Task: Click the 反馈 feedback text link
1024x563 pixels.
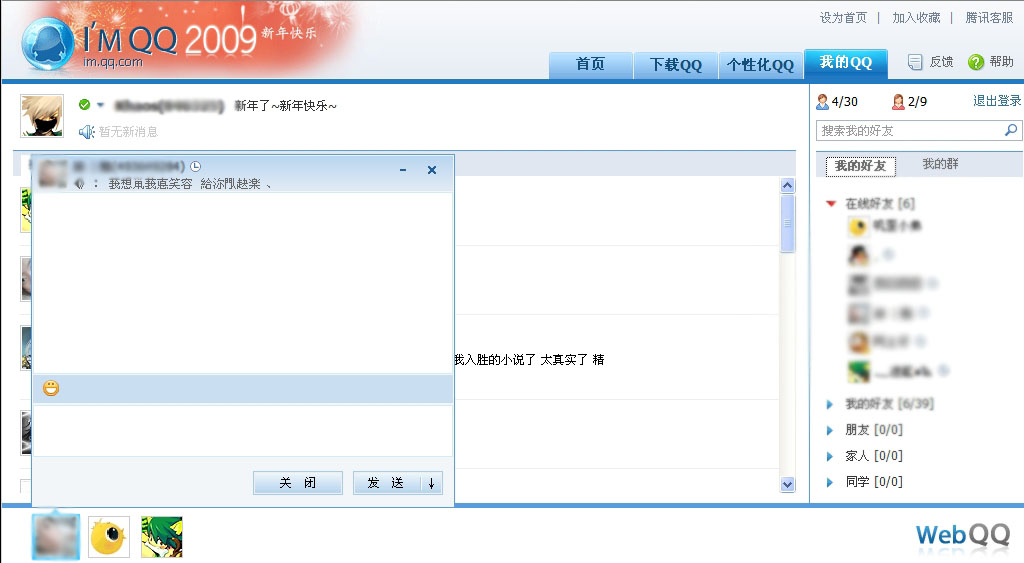Action: 941,62
